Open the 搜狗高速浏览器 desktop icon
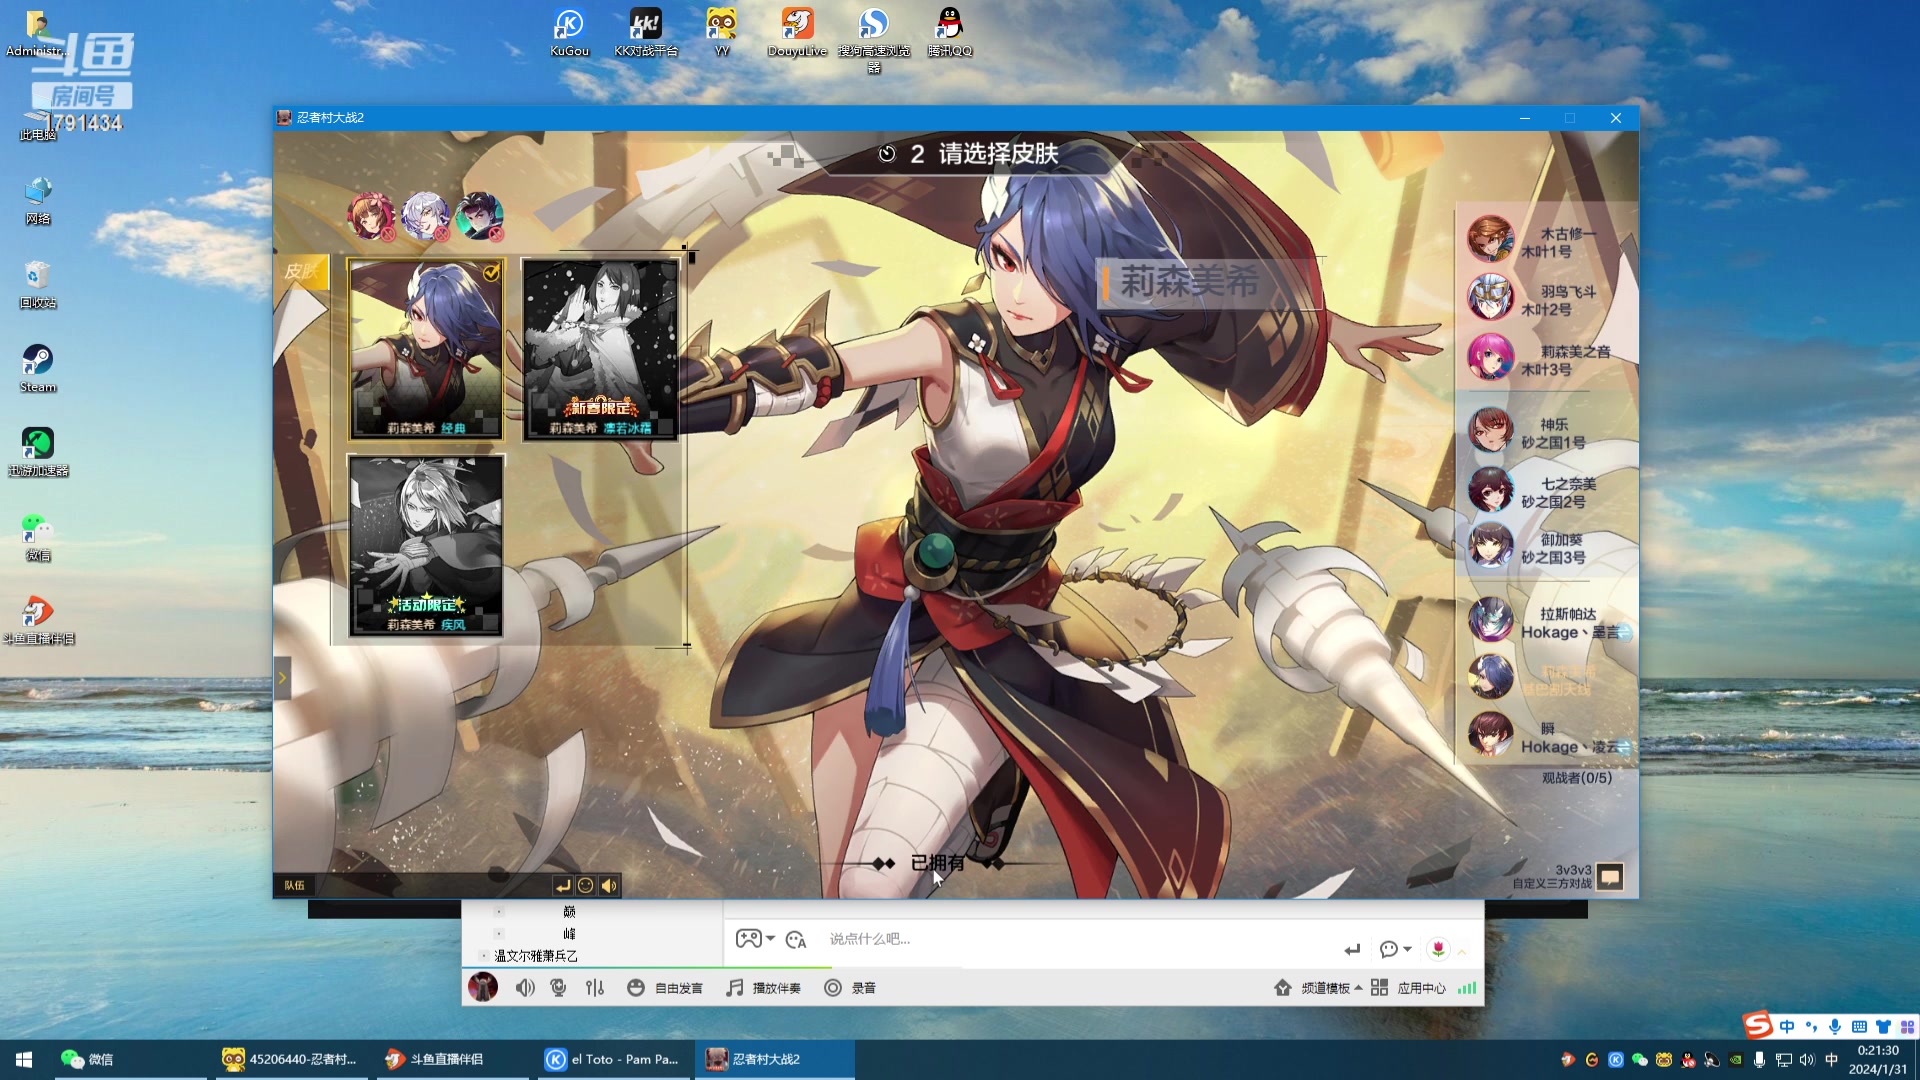 874,40
